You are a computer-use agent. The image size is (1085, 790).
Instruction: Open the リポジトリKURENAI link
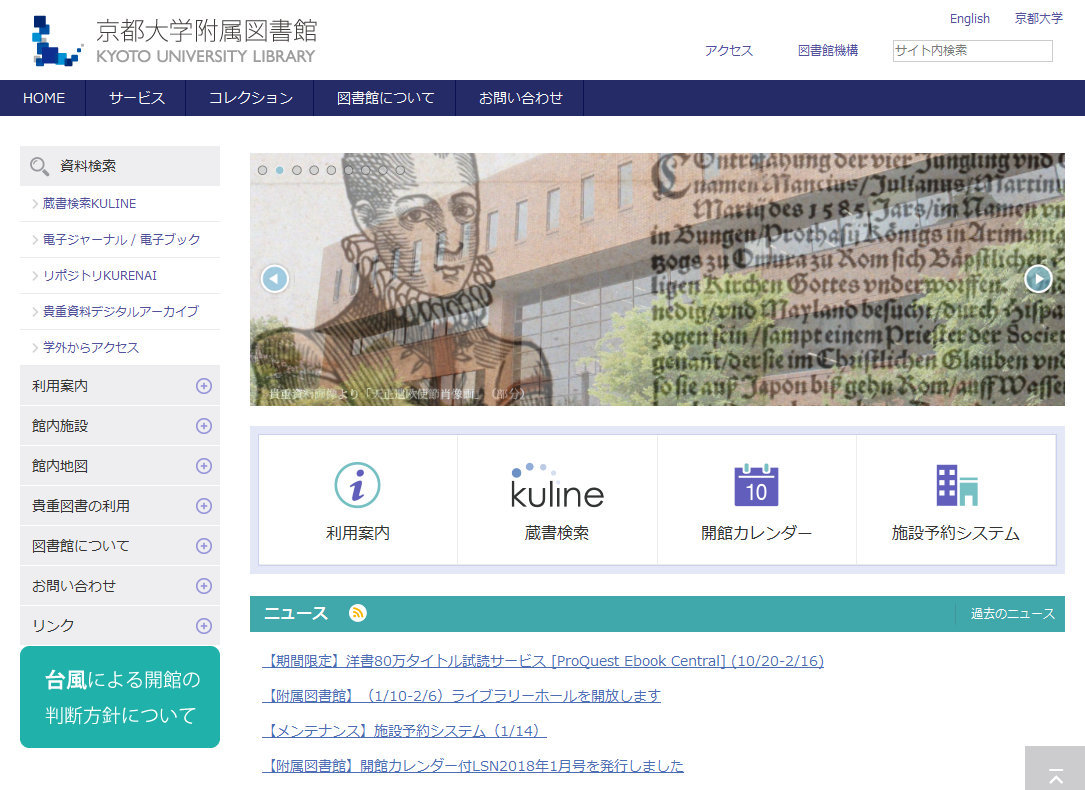(x=100, y=275)
